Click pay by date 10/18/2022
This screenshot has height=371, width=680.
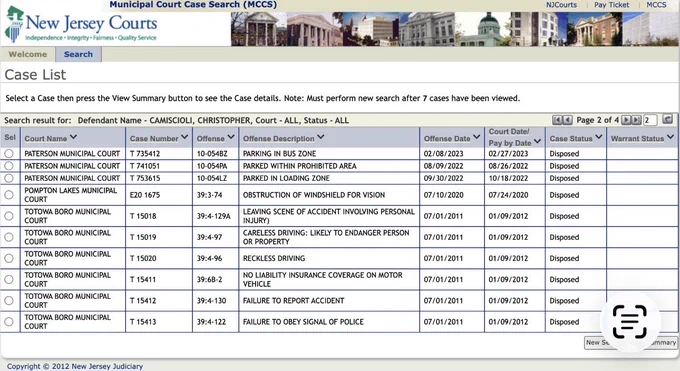coord(508,178)
